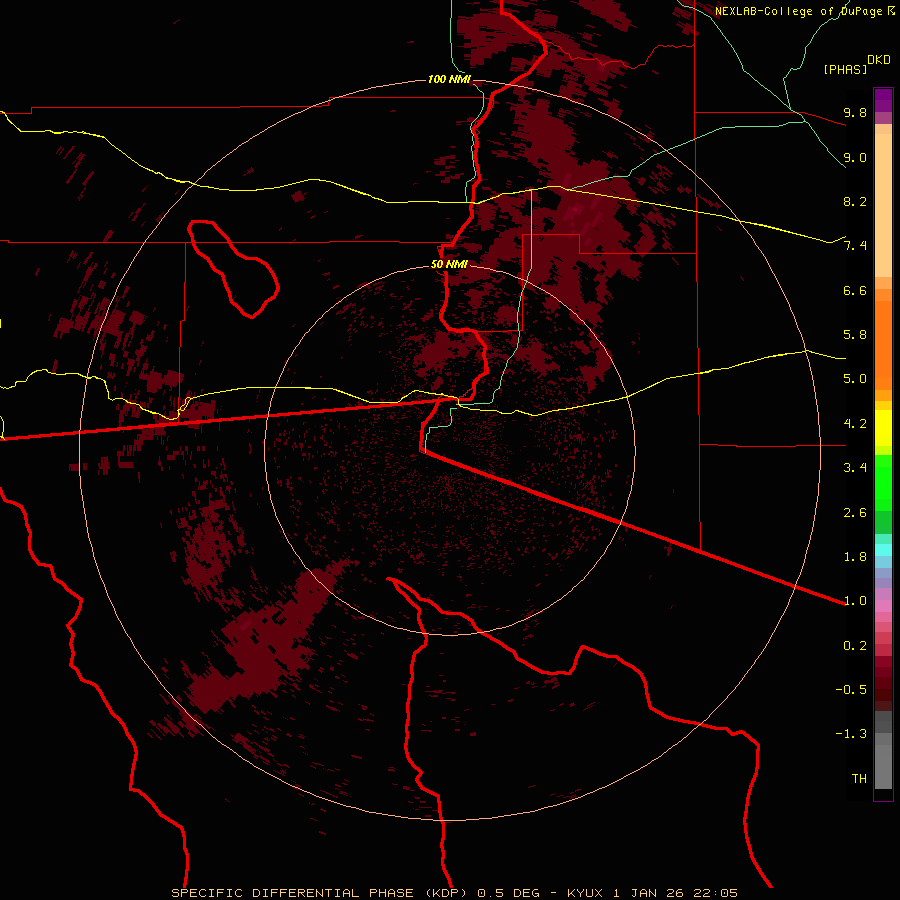Click the 5.8 legend value

coord(855,335)
